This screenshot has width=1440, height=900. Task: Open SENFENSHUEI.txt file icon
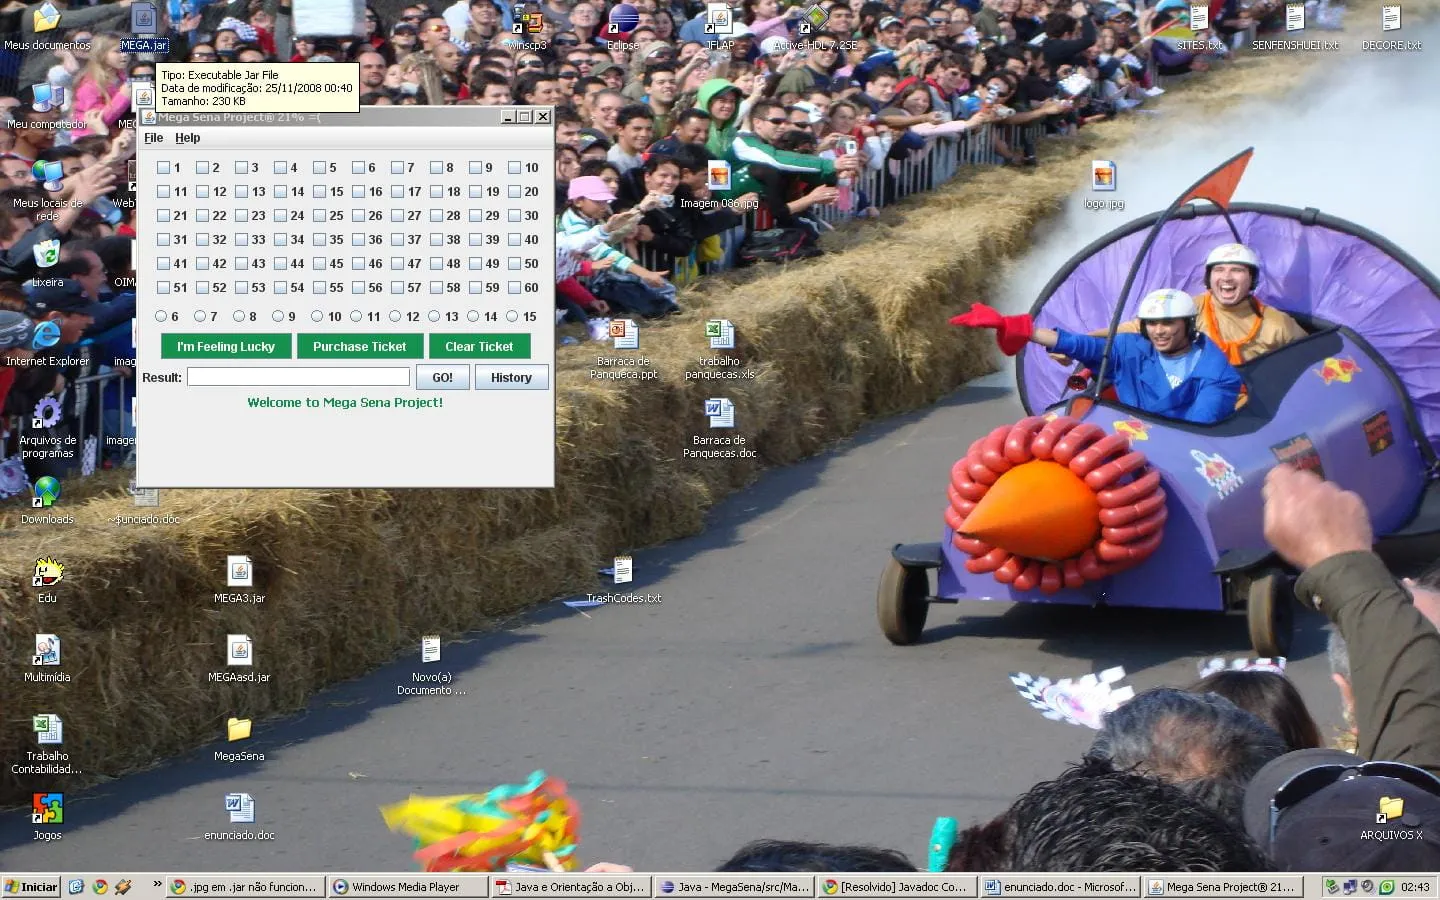click(x=1295, y=27)
